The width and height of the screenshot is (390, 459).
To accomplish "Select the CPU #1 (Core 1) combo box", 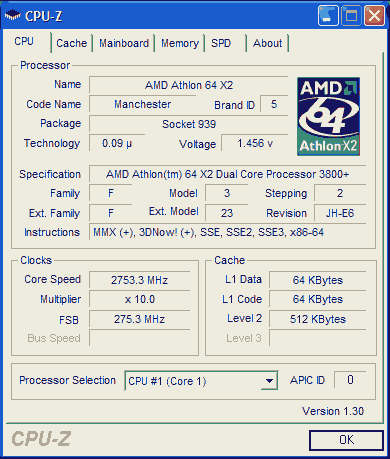I will coord(201,381).
